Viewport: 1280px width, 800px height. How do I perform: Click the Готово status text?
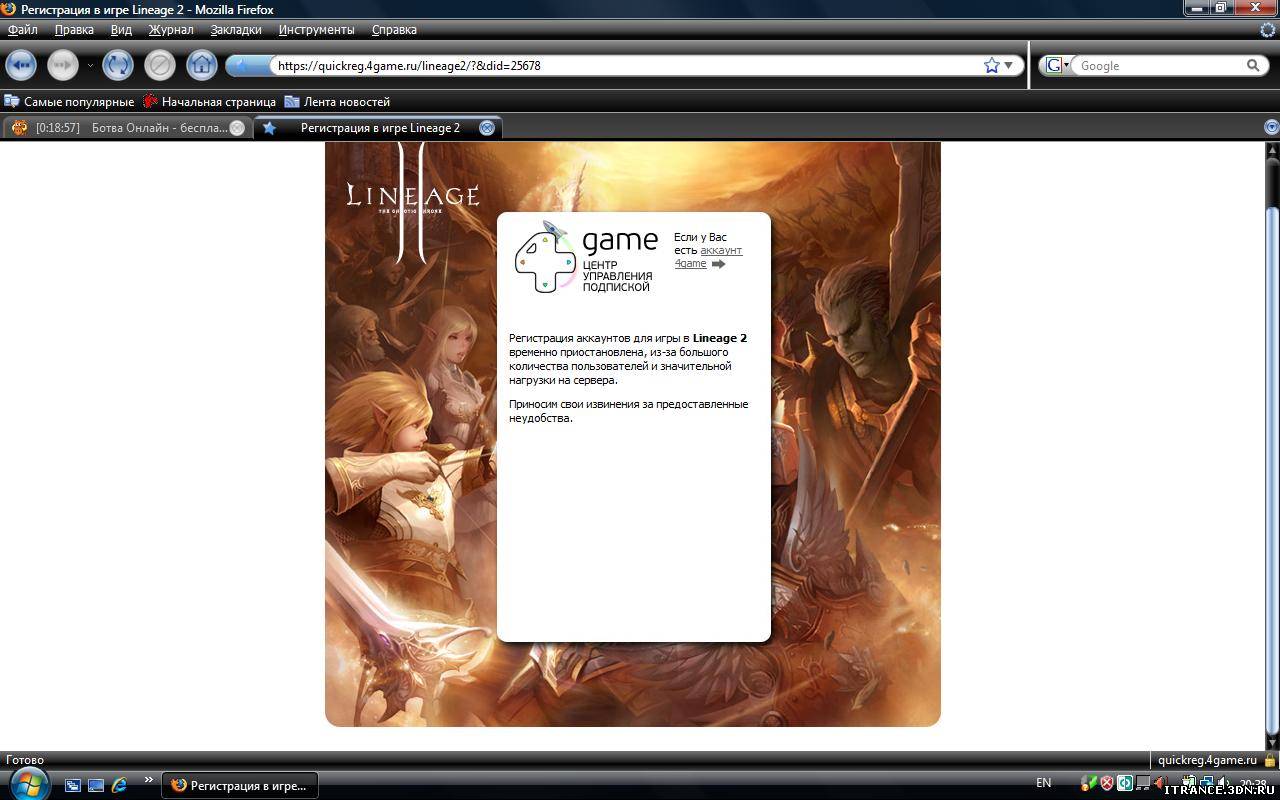[x=25, y=760]
